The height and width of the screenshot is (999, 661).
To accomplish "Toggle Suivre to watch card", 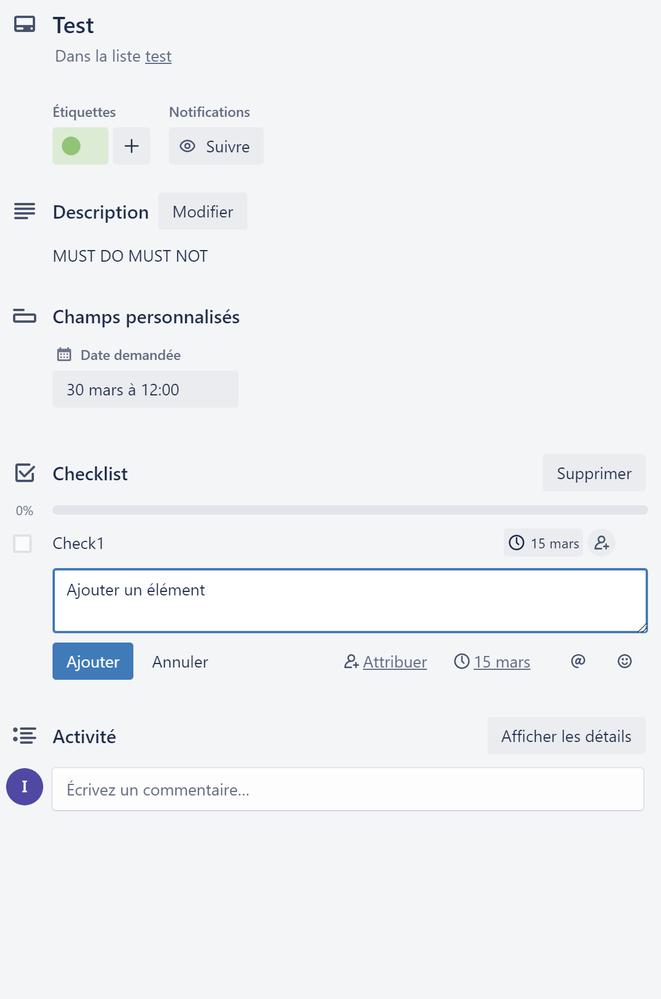I will click(216, 146).
